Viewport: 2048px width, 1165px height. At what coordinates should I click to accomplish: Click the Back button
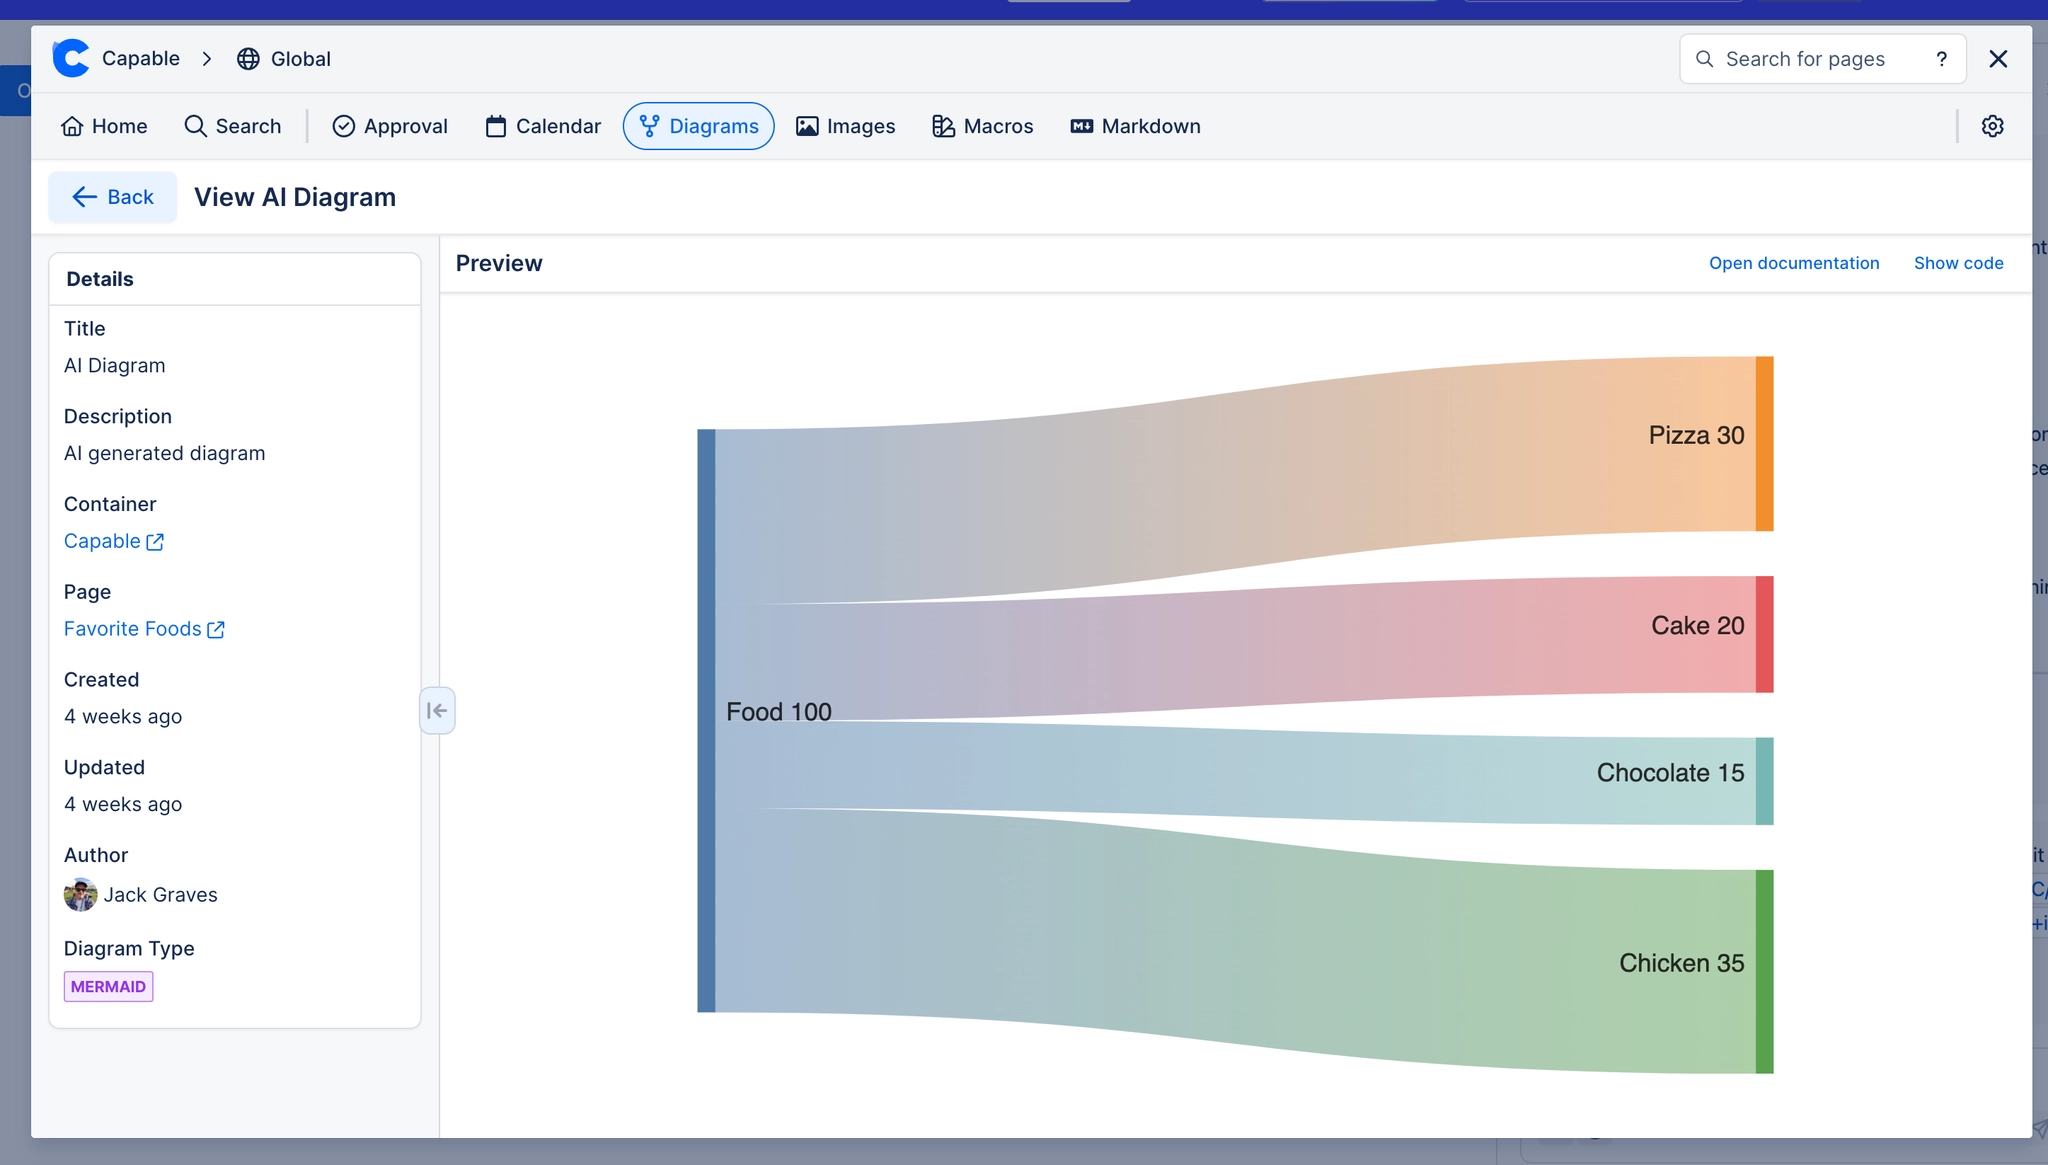pyautogui.click(x=112, y=197)
